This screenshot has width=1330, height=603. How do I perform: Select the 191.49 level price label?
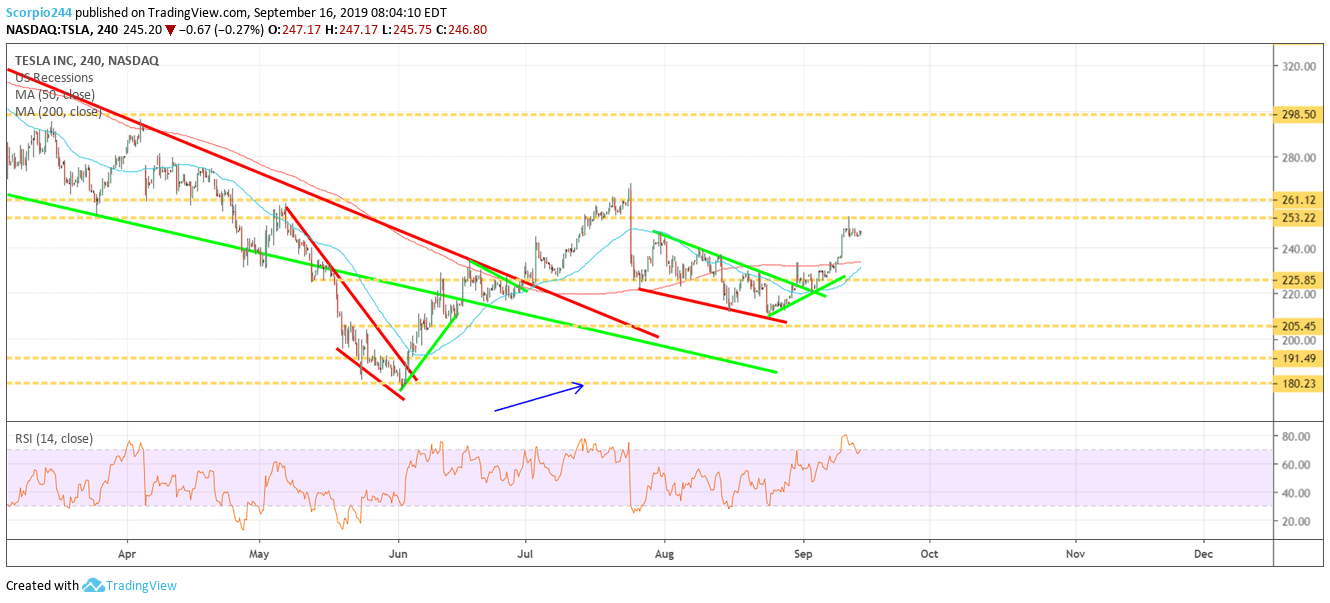pyautogui.click(x=1298, y=358)
